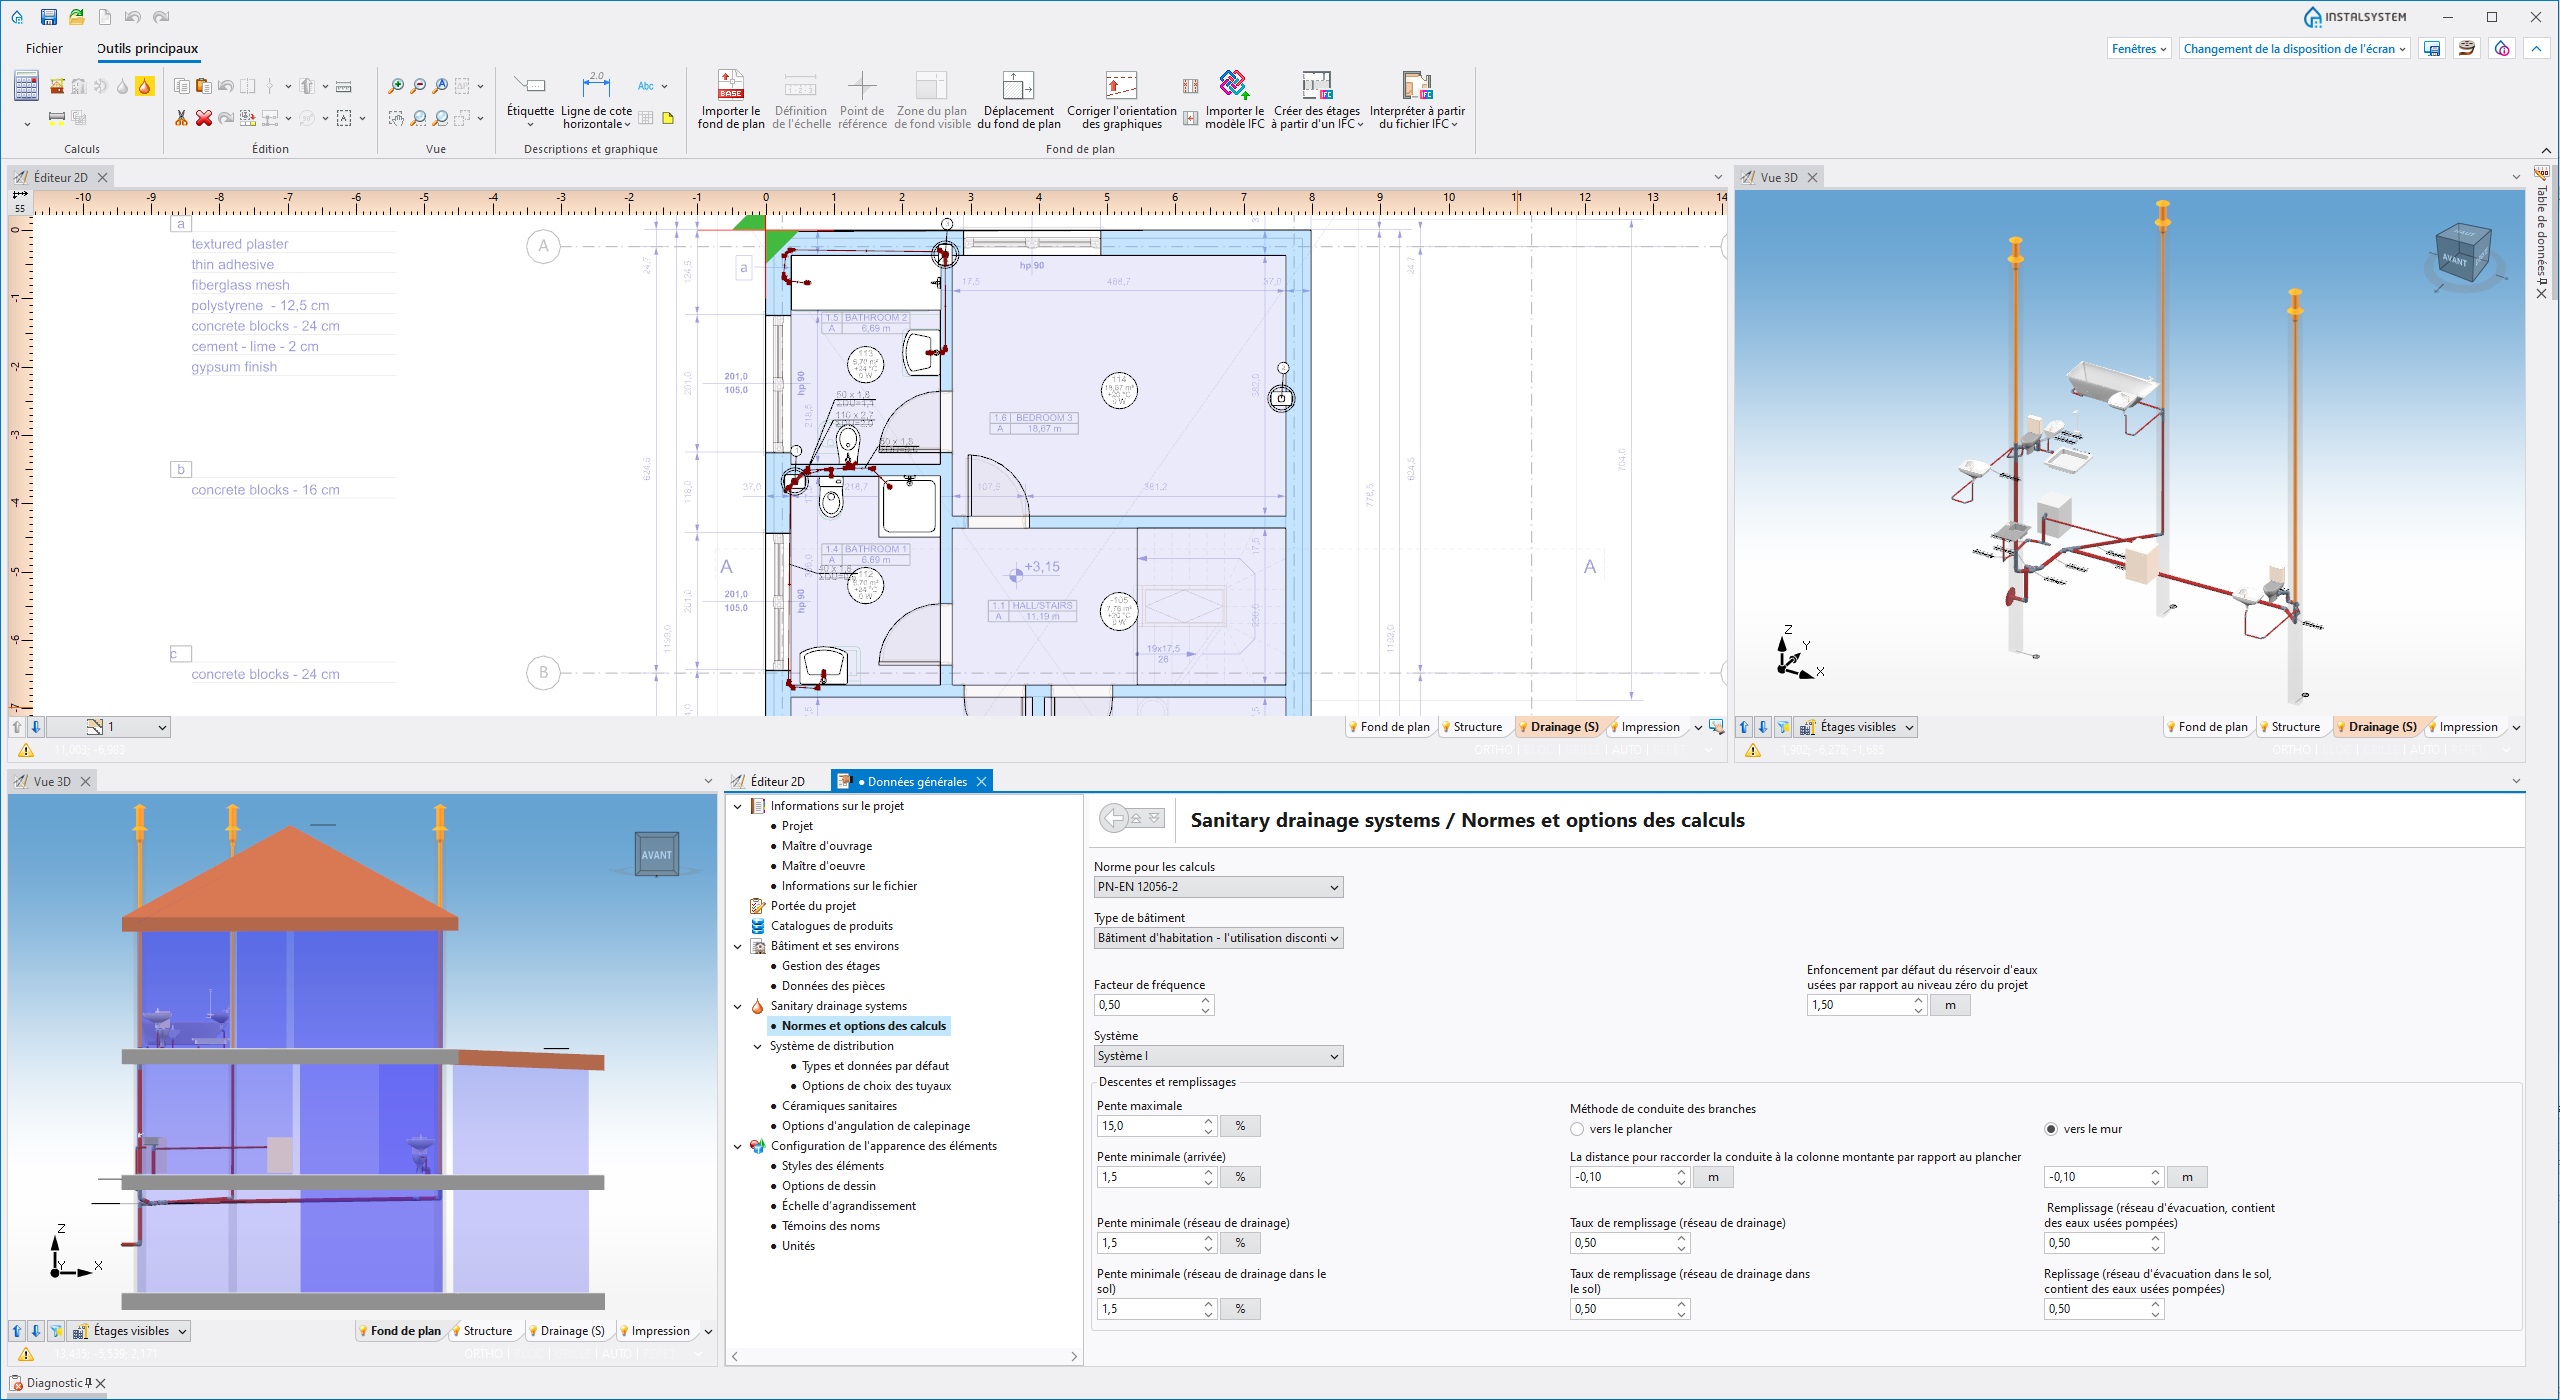Image resolution: width=2560 pixels, height=1400 pixels.
Task: Click the pan hand selection icon
Action: pyautogui.click(x=396, y=118)
